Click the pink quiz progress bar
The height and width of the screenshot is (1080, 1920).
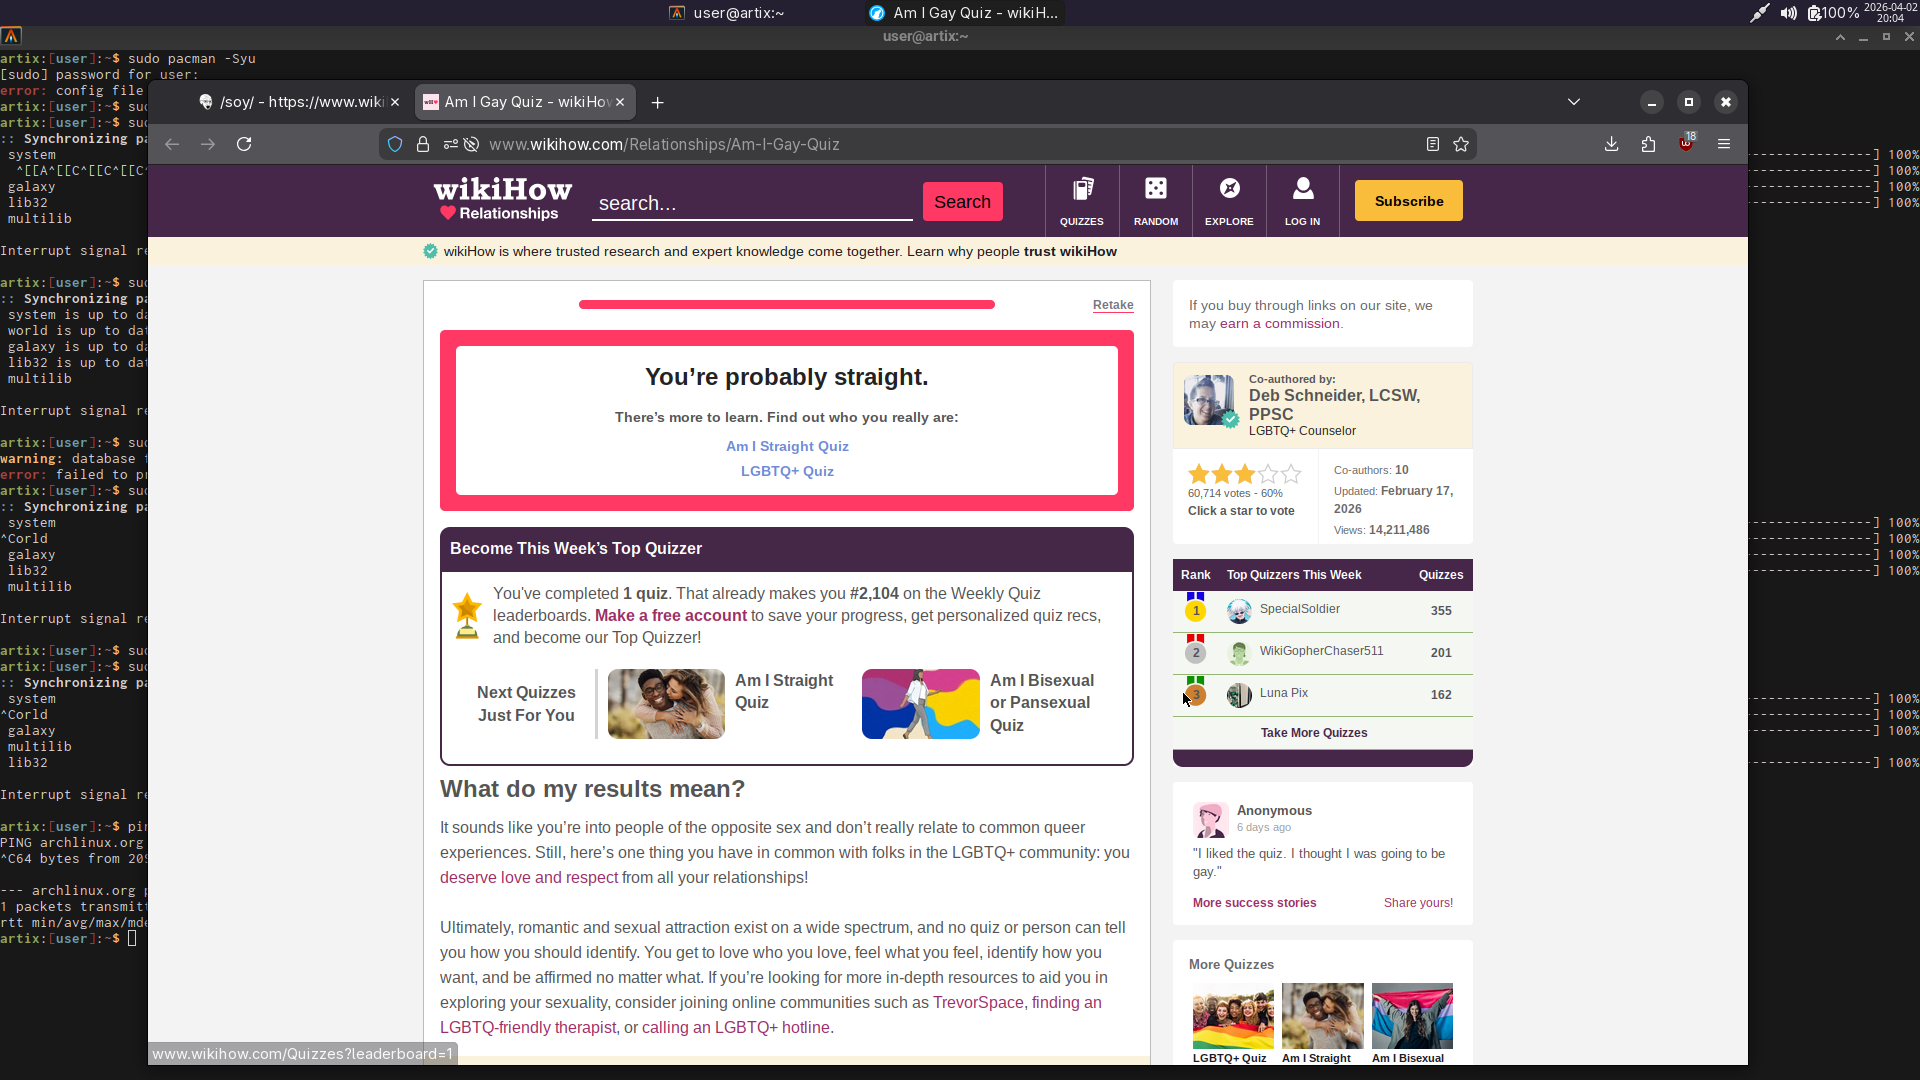[786, 304]
